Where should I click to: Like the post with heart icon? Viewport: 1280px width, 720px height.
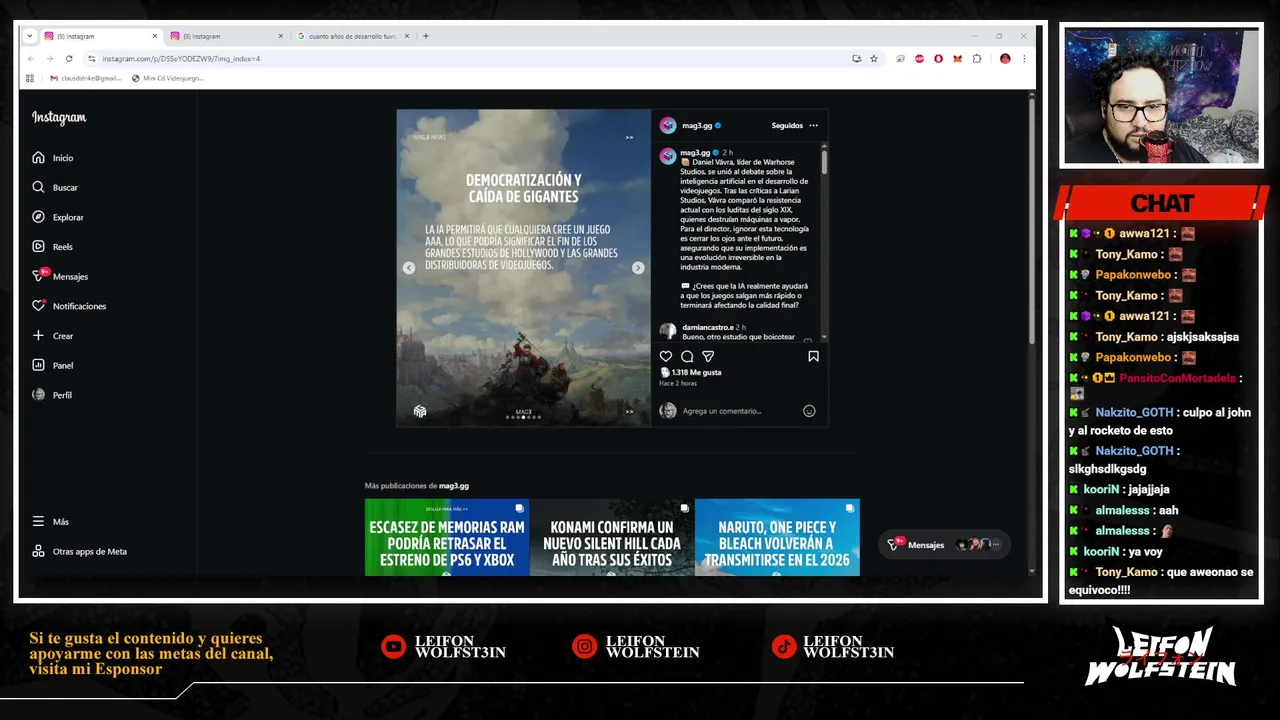[666, 356]
